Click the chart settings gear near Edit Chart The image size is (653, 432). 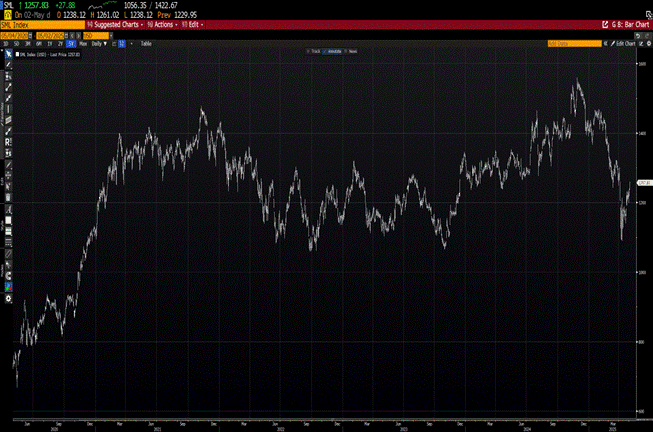[648, 44]
